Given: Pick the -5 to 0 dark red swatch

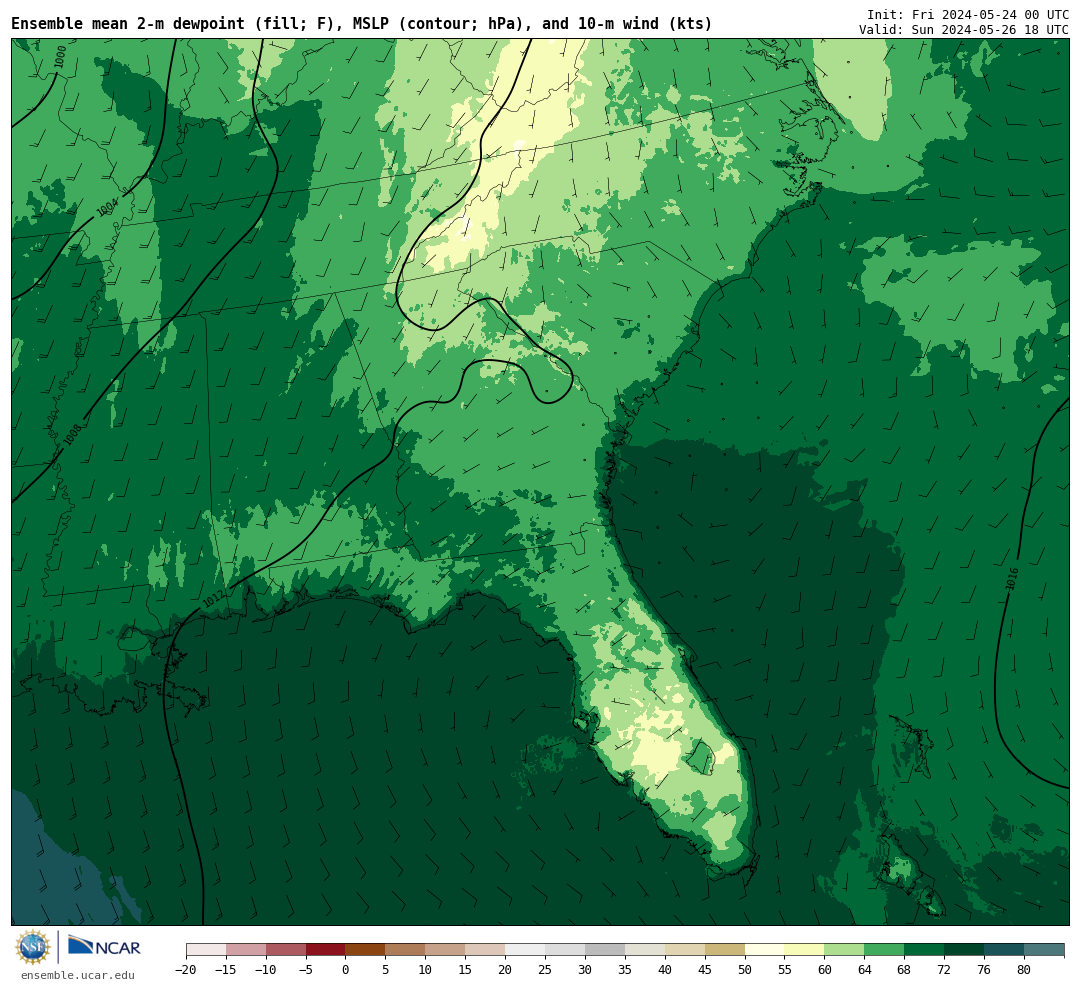Looking at the screenshot, I should (x=326, y=950).
